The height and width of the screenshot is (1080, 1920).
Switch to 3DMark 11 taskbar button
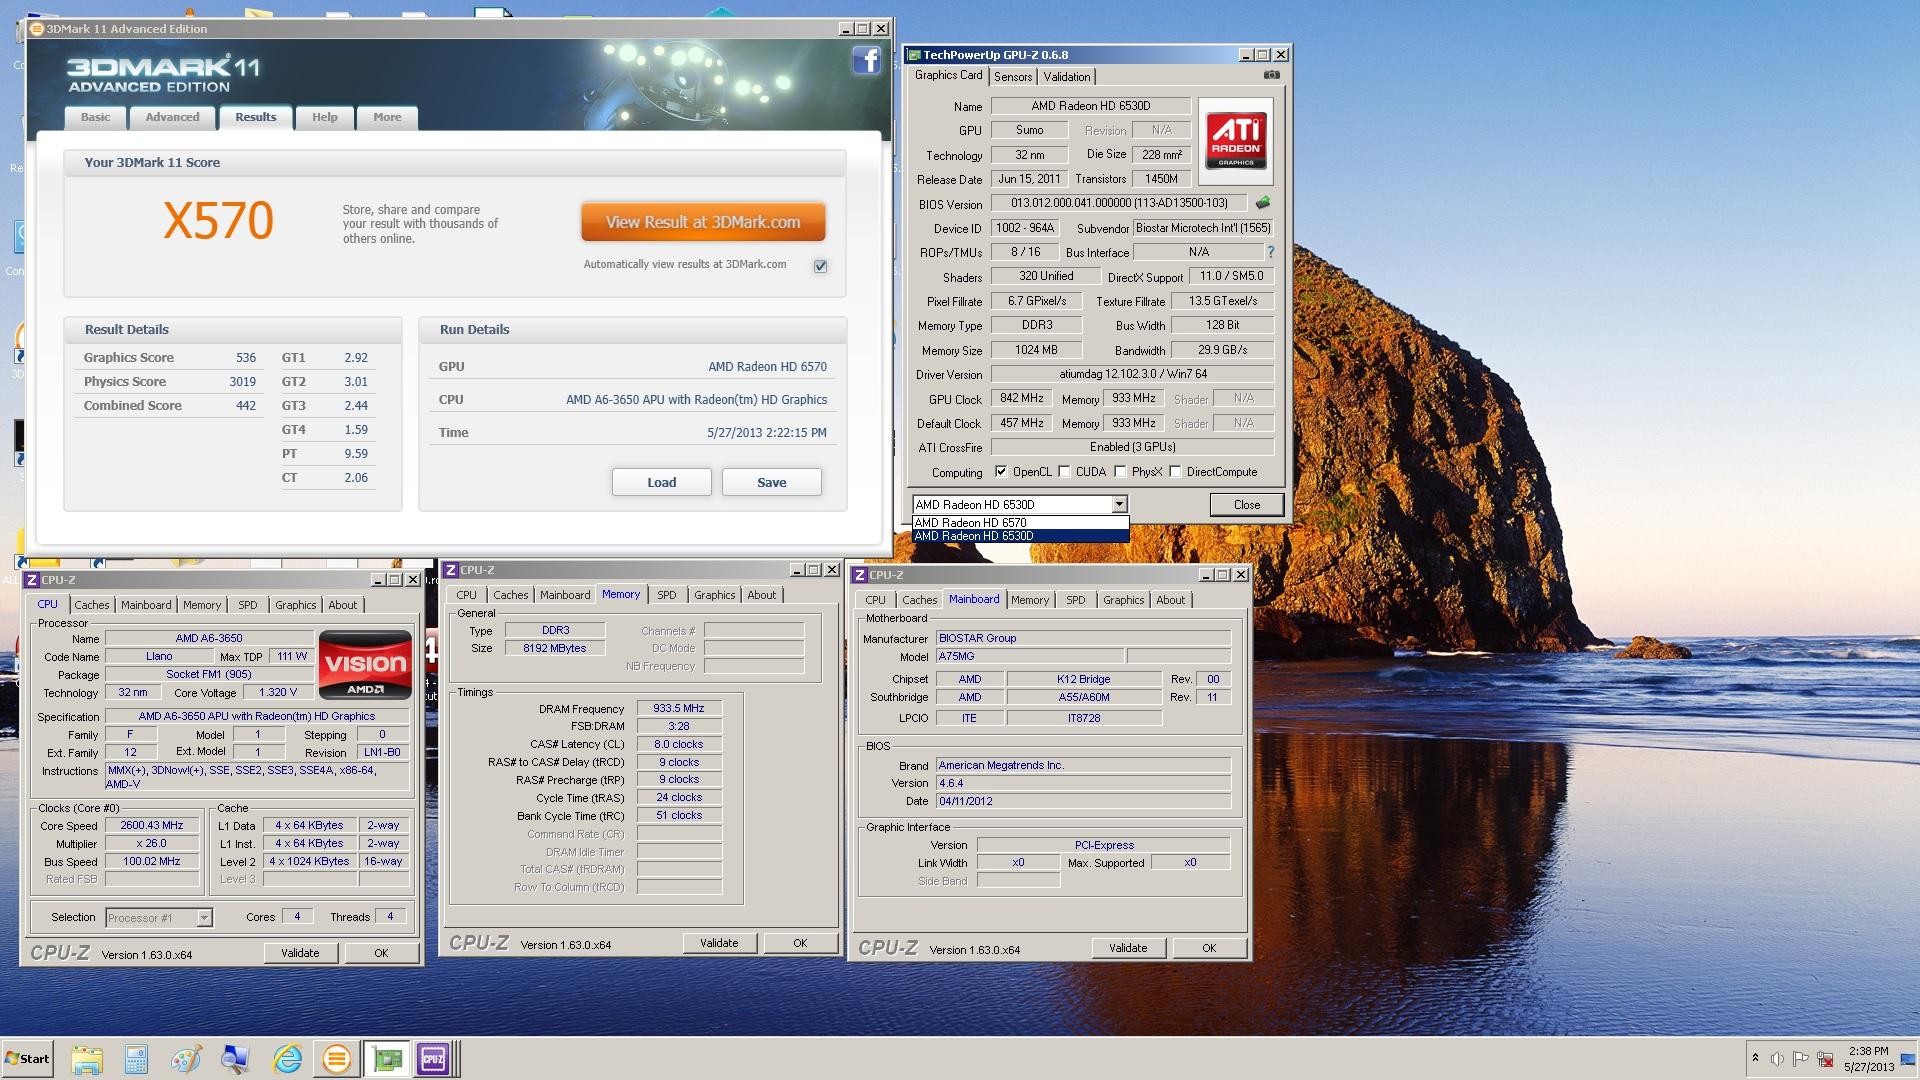pos(337,1059)
